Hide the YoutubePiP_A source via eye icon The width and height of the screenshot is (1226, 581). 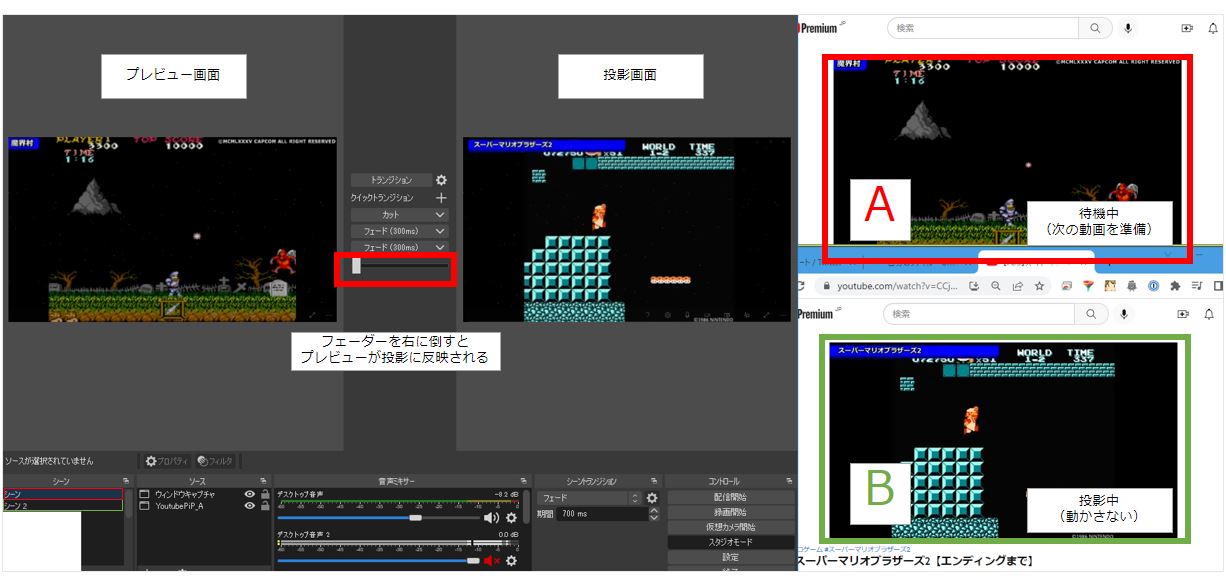coord(250,506)
